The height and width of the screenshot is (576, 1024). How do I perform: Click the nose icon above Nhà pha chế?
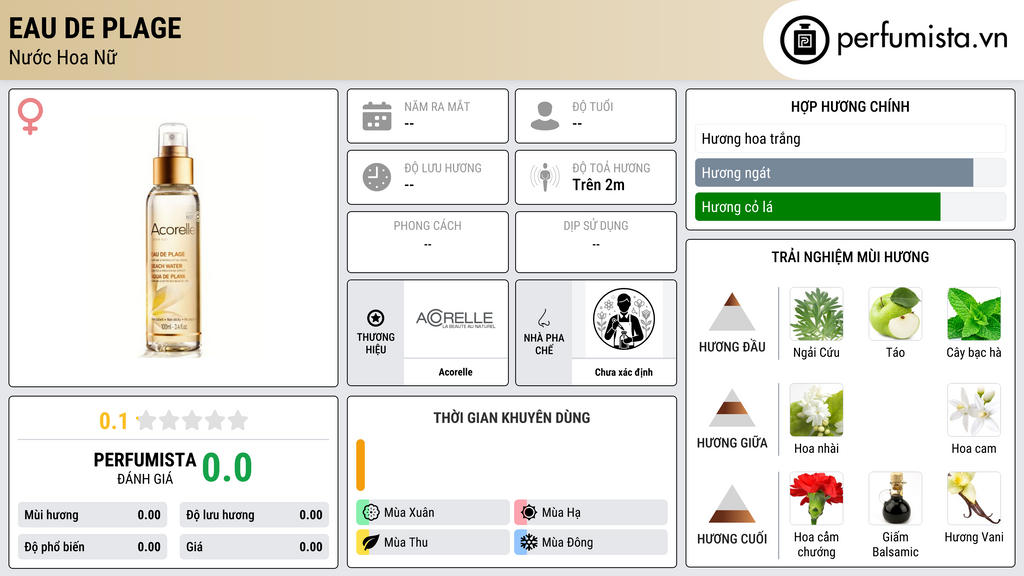pos(543,318)
